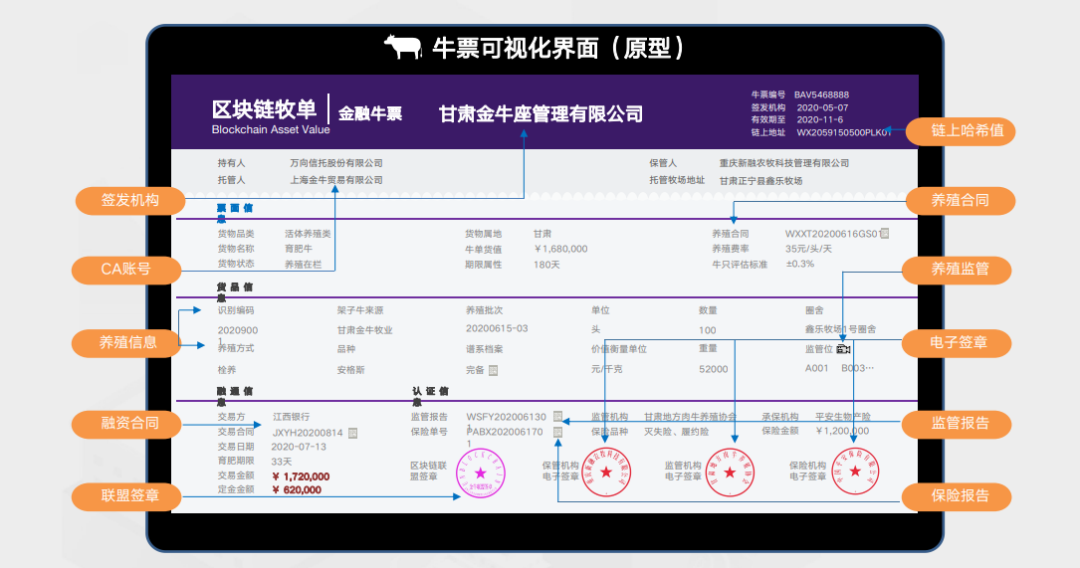Click the 保险报告 orange label

click(x=957, y=496)
